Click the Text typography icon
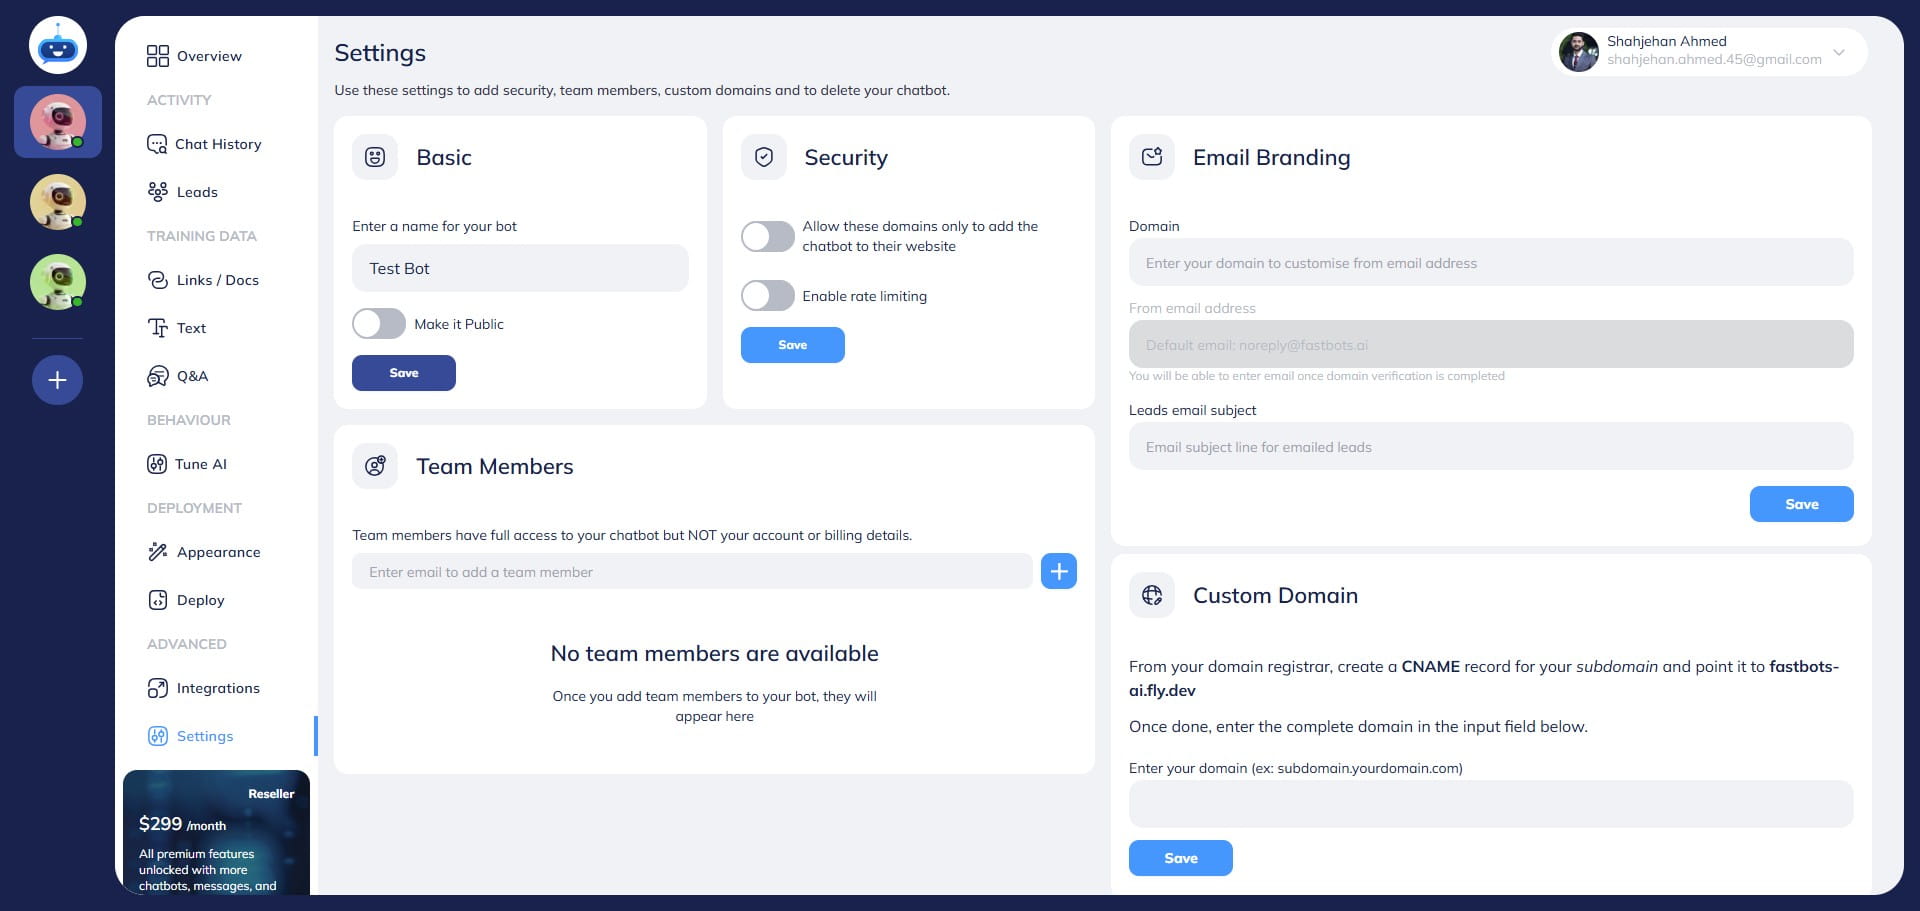 pyautogui.click(x=158, y=328)
